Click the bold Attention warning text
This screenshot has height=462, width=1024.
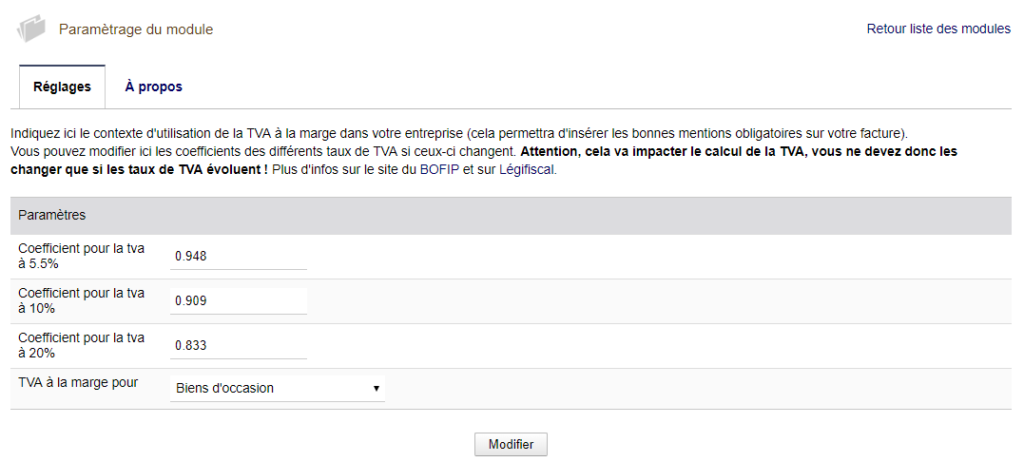point(483,161)
